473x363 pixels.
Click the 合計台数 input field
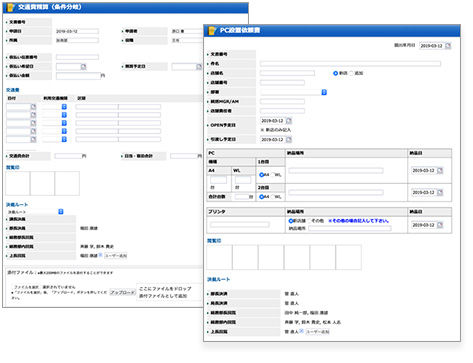point(242,197)
